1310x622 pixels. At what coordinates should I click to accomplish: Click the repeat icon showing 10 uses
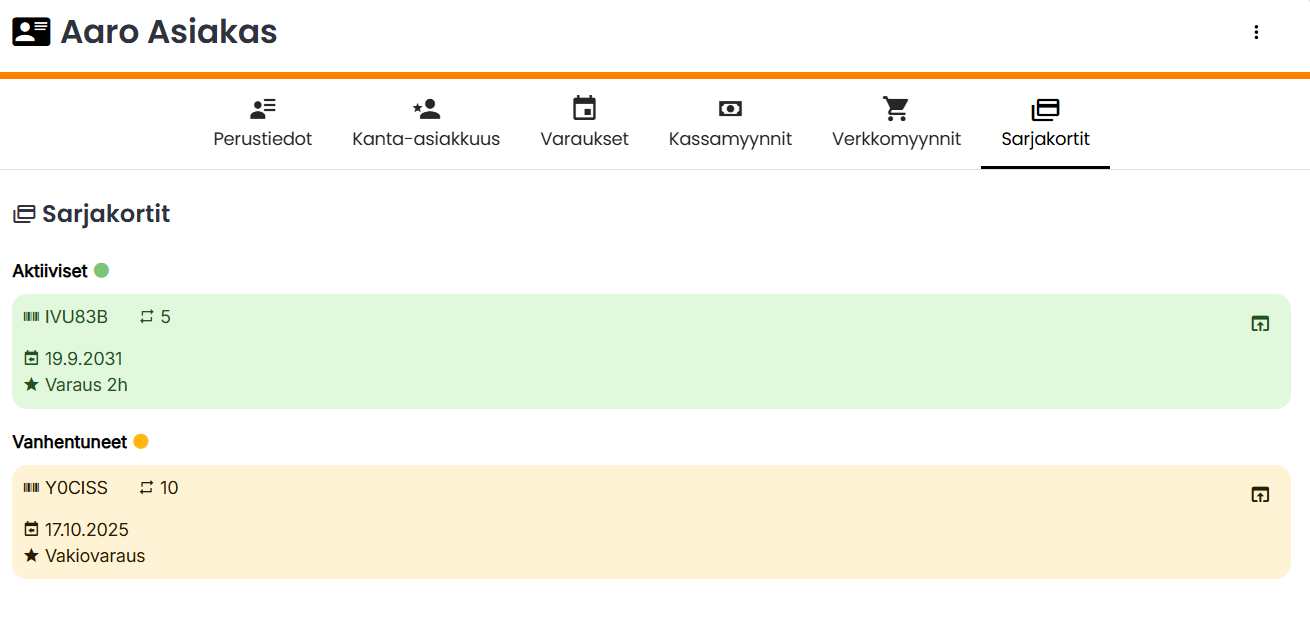(147, 488)
